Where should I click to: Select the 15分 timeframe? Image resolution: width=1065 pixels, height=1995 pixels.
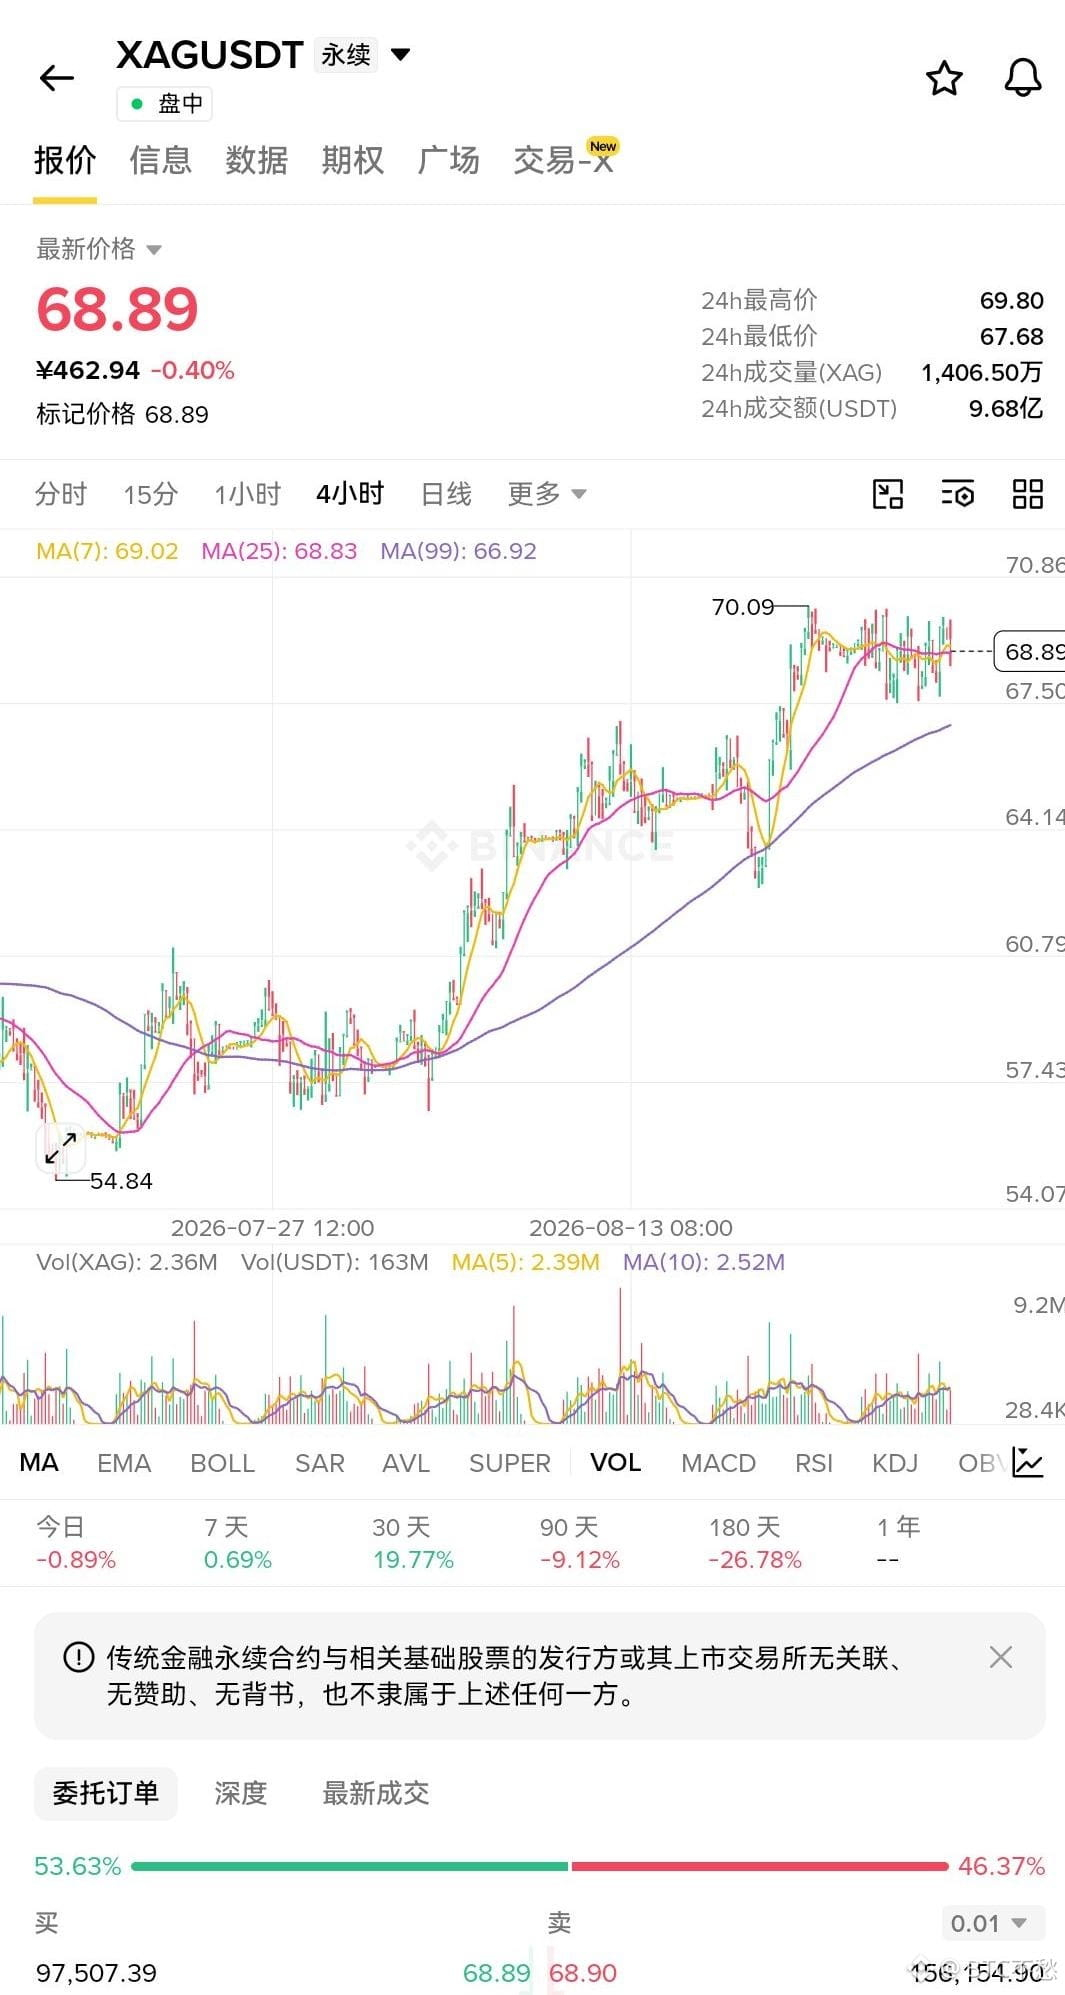click(x=150, y=494)
